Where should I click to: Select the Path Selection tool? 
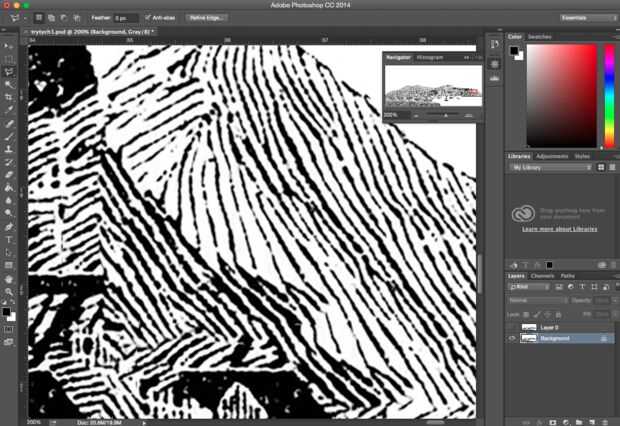8,252
